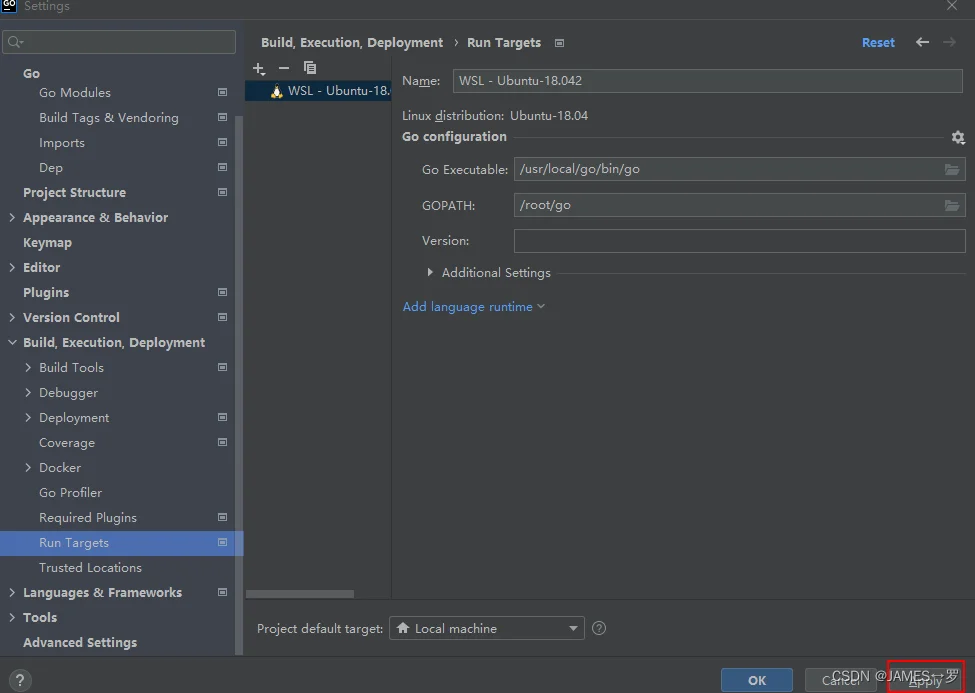Select the Dep settings page
The height and width of the screenshot is (693, 975).
point(51,167)
